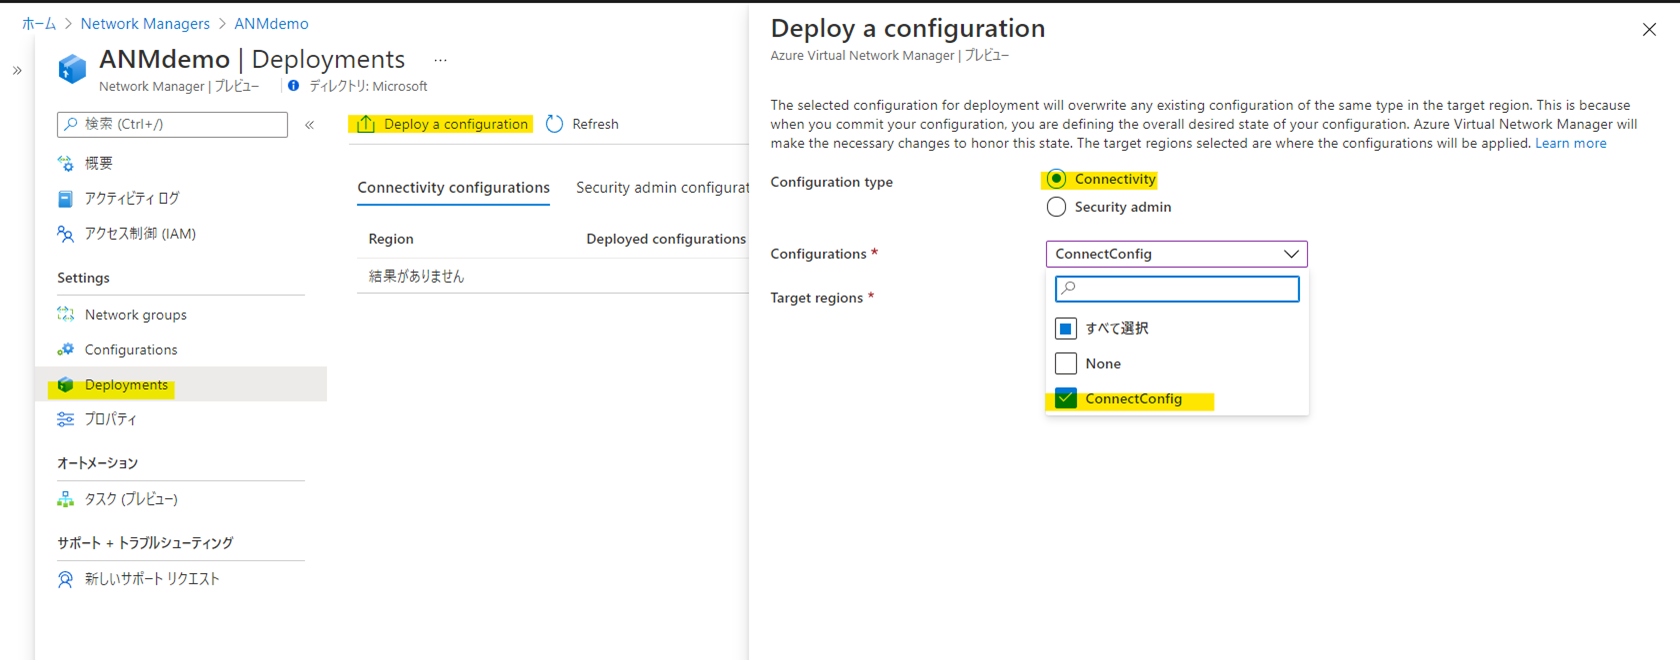The image size is (1680, 660).
Task: Click the タスク (プレビュー) icon
Action: [66, 499]
